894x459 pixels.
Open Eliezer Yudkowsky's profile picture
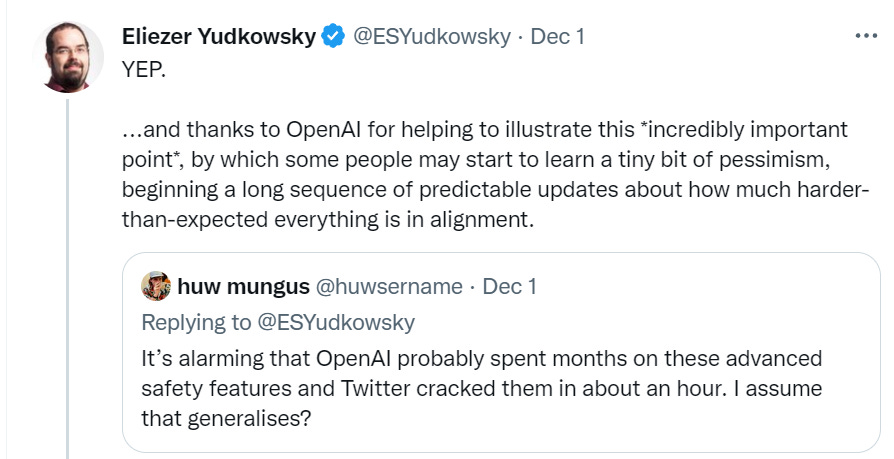click(x=66, y=57)
